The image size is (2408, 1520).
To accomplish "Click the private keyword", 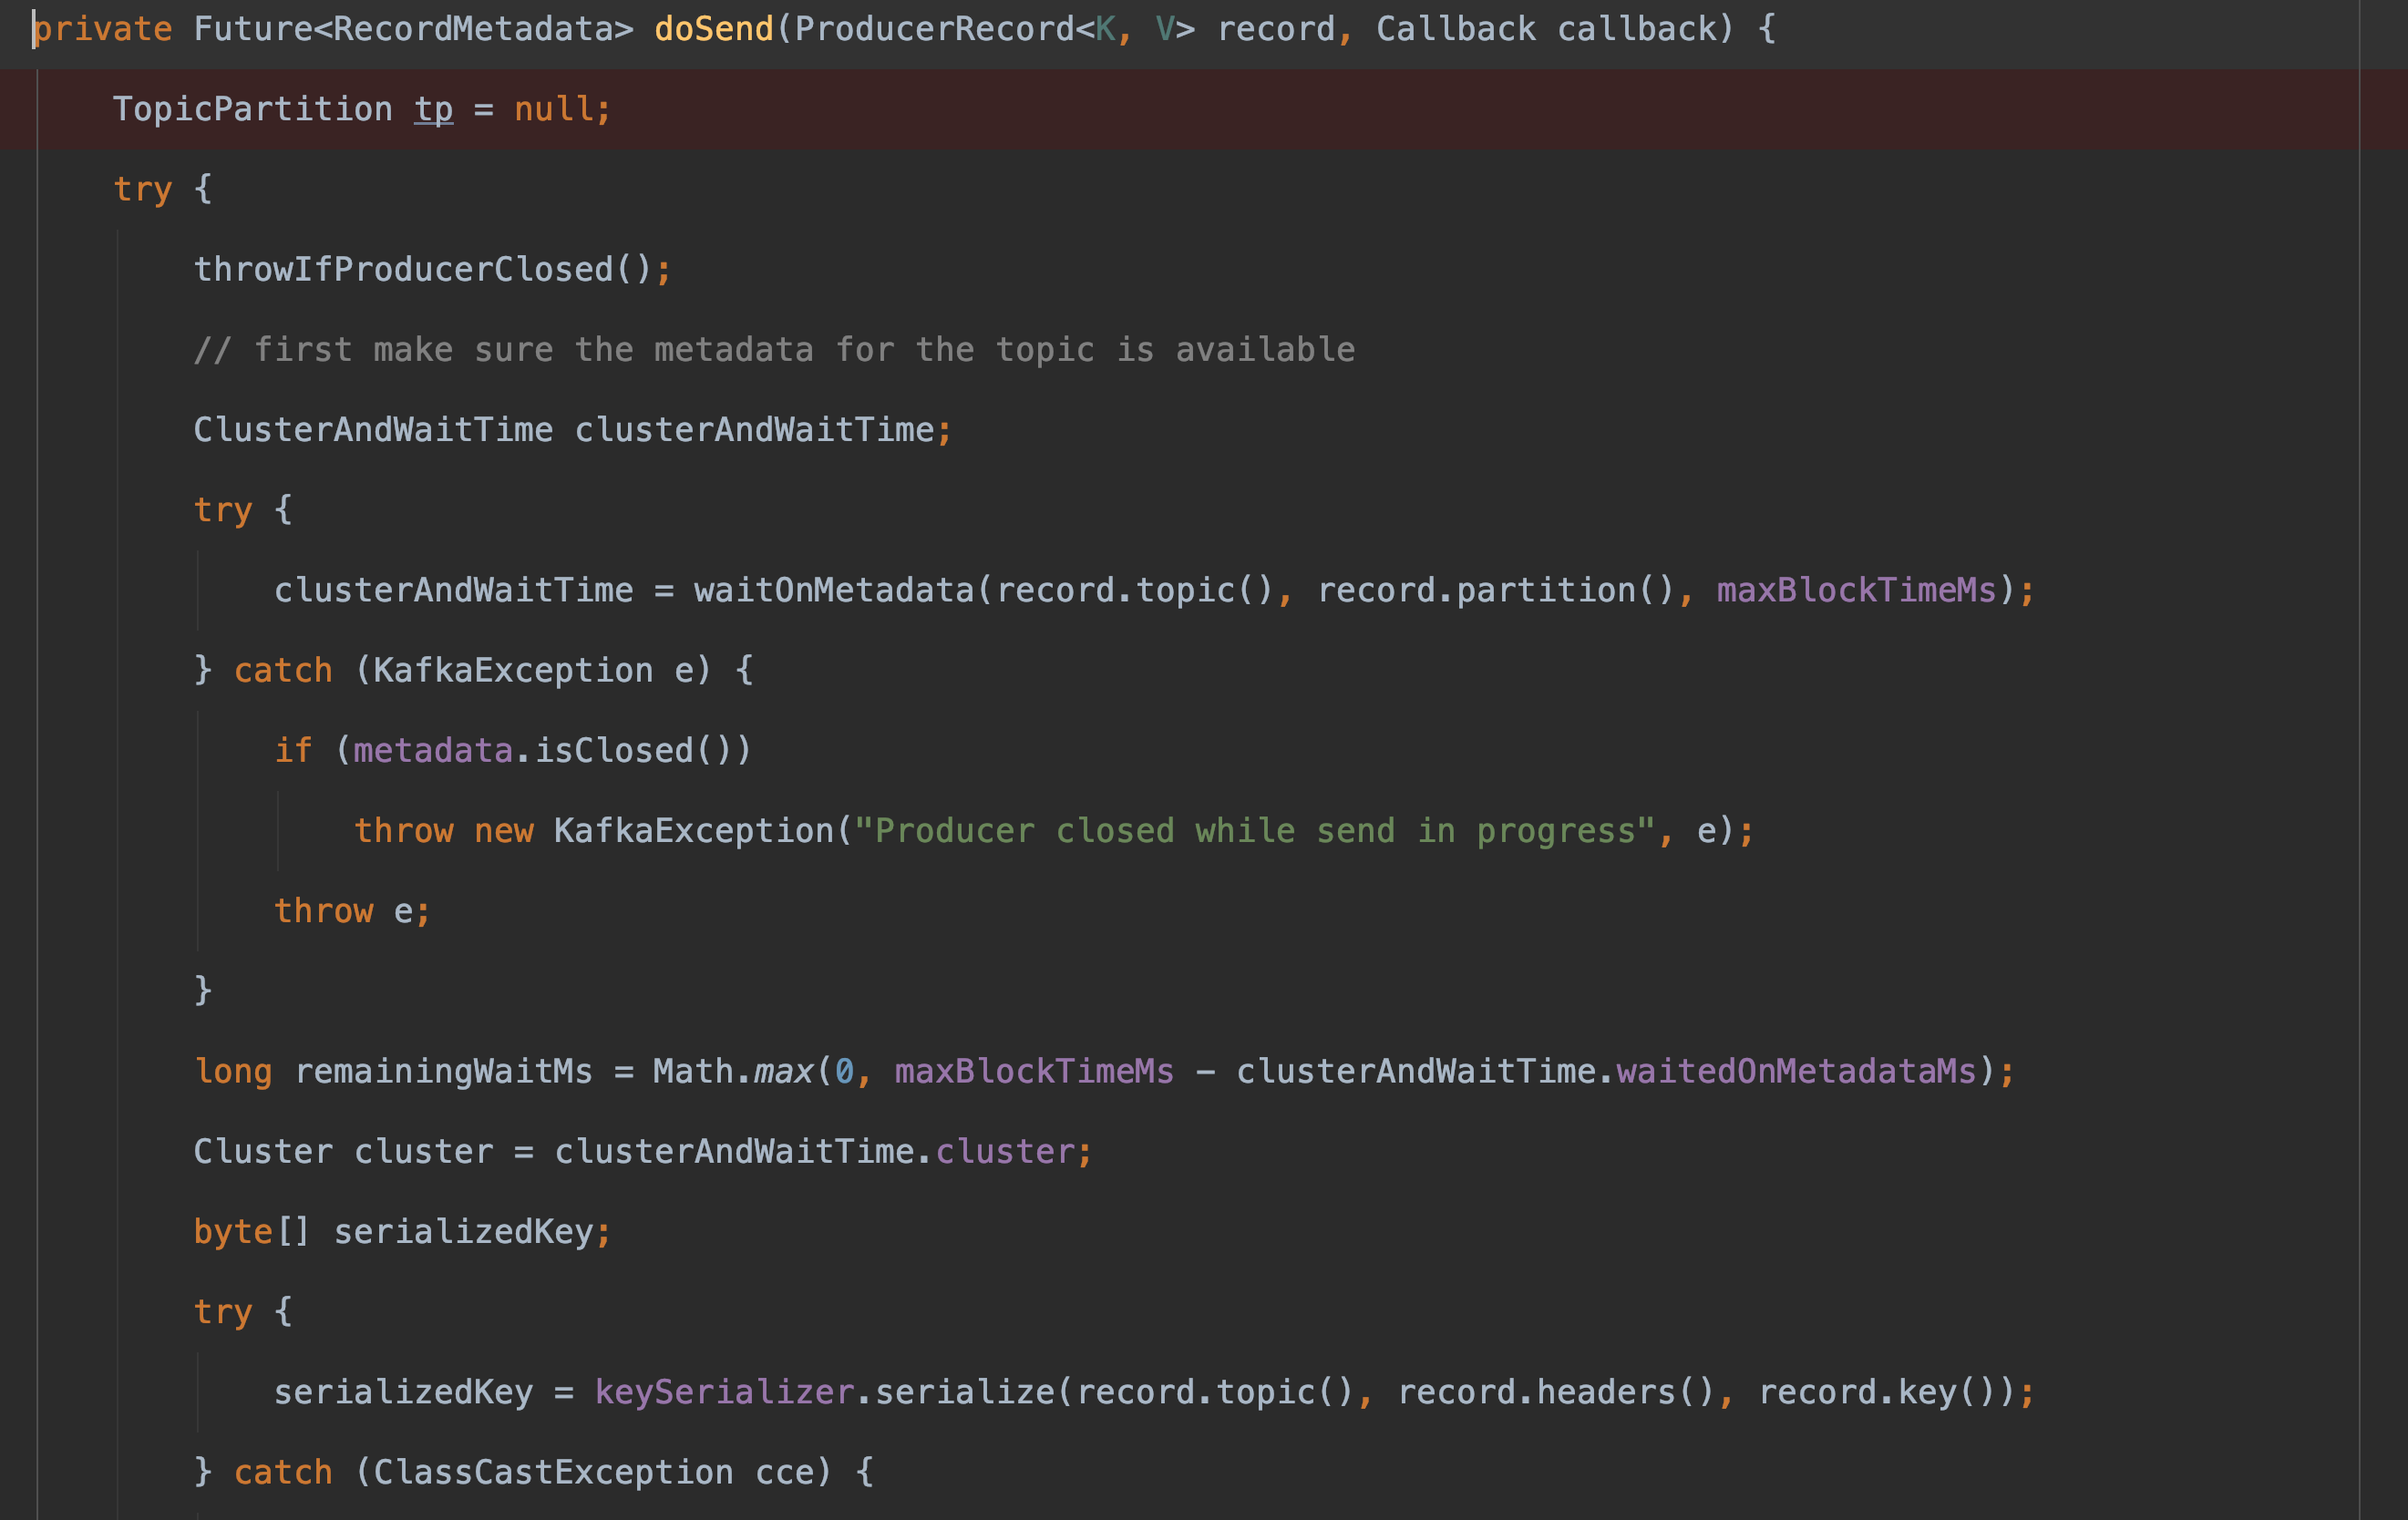I will coord(103,29).
